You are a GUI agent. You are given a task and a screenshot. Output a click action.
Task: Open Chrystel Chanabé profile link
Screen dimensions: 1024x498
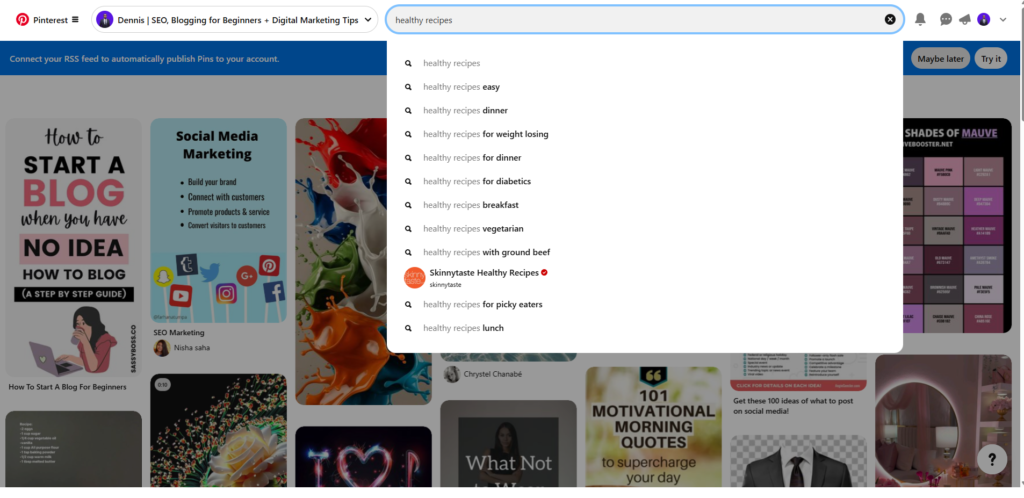[493, 374]
